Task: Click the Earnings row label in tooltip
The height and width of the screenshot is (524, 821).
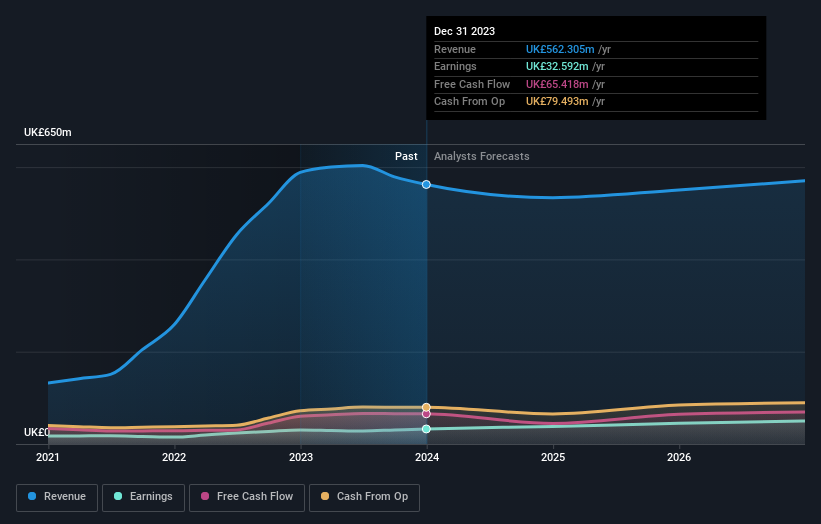Action: (455, 66)
